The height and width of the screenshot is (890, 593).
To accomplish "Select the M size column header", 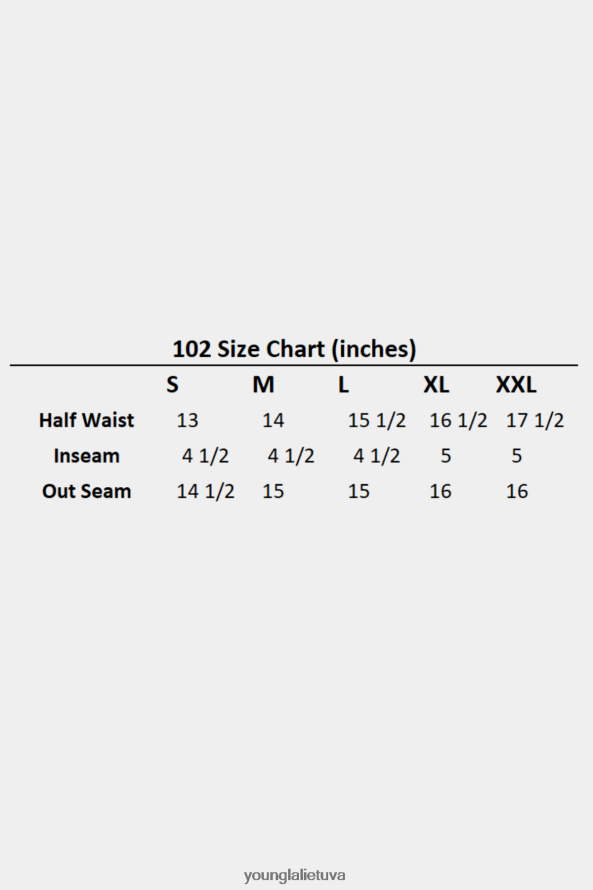I will [x=263, y=385].
